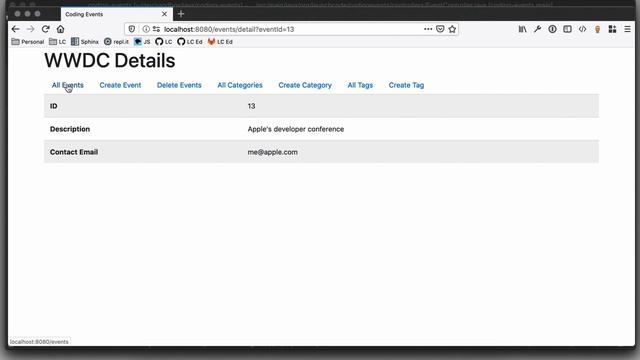The height and width of the screenshot is (360, 640).
Task: Open the wrench developer tools icon
Action: tap(538, 29)
